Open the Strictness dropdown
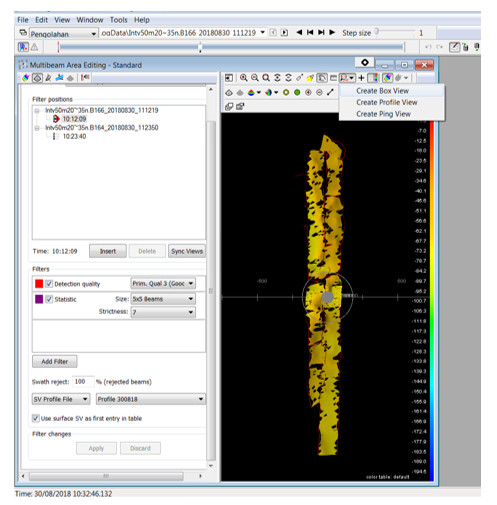 [163, 312]
